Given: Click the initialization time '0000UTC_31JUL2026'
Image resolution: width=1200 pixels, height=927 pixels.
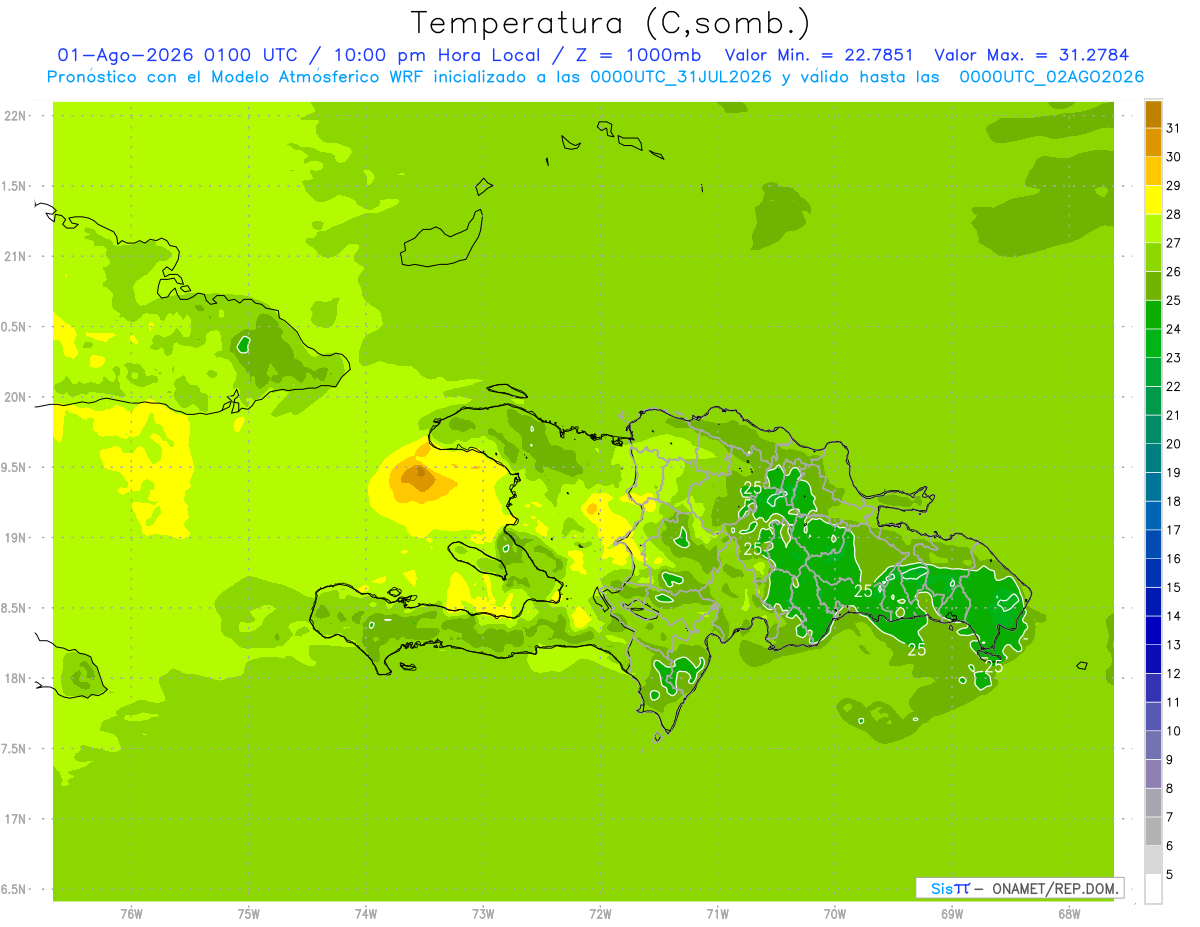Looking at the screenshot, I should click(x=681, y=77).
